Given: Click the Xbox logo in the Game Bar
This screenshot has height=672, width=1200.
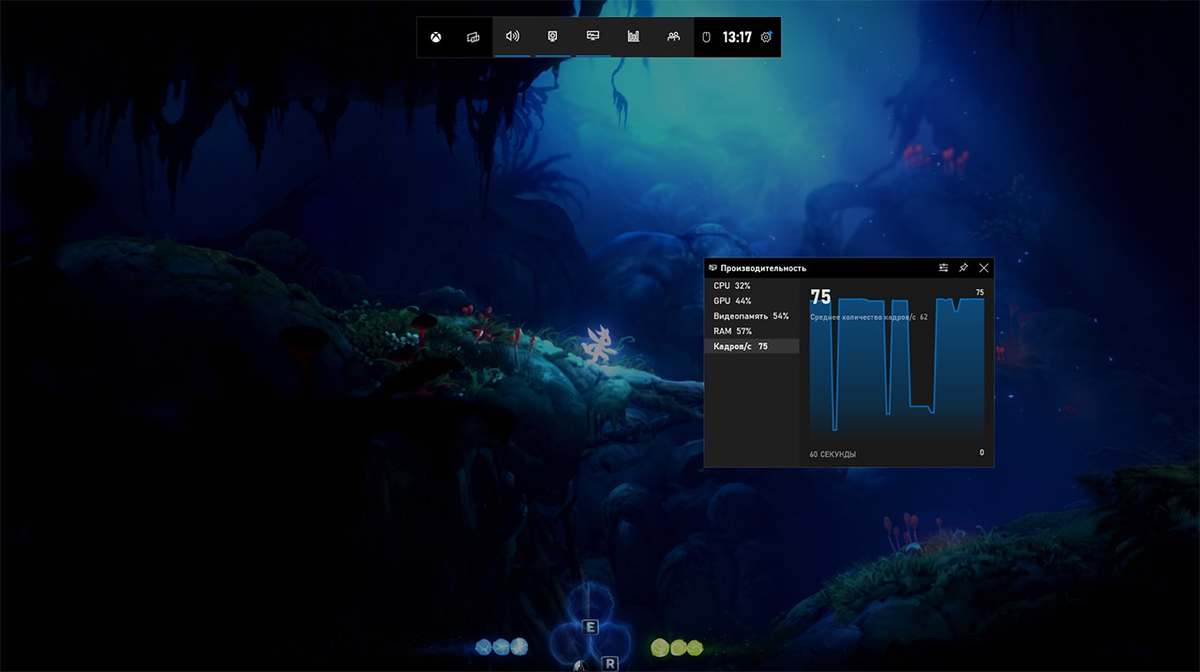Looking at the screenshot, I should [437, 37].
